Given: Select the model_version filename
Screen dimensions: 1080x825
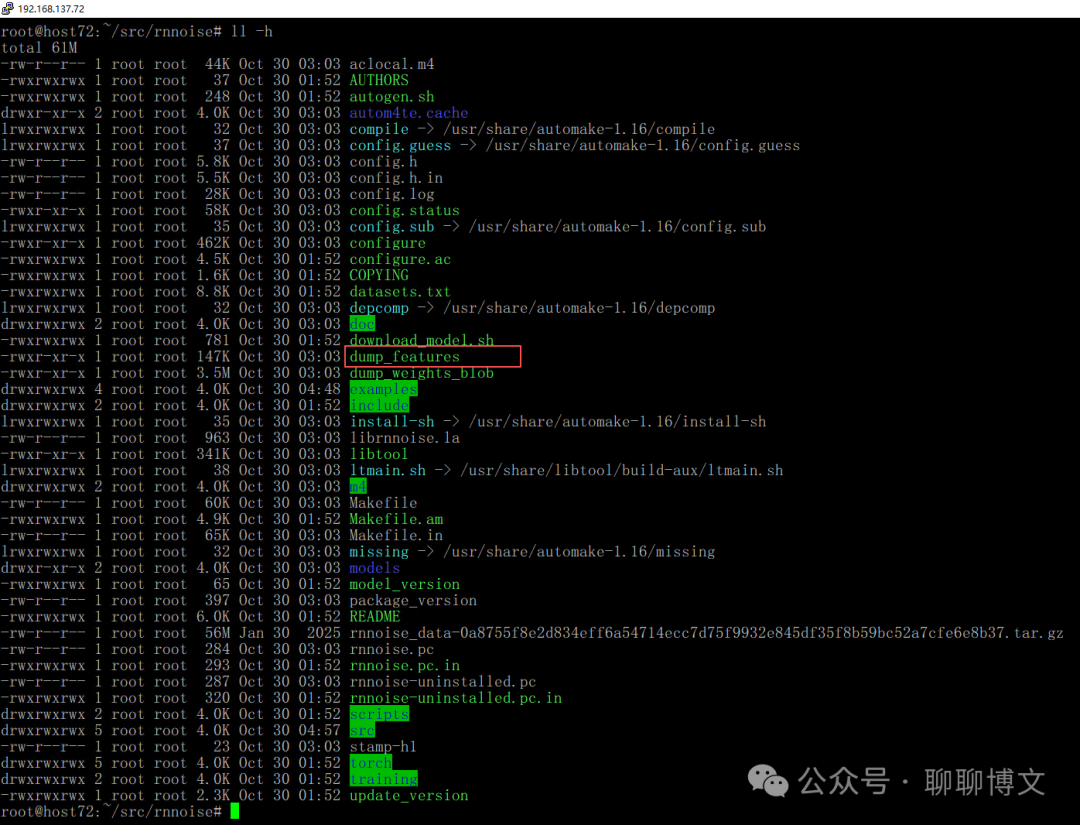Looking at the screenshot, I should click(x=404, y=584).
